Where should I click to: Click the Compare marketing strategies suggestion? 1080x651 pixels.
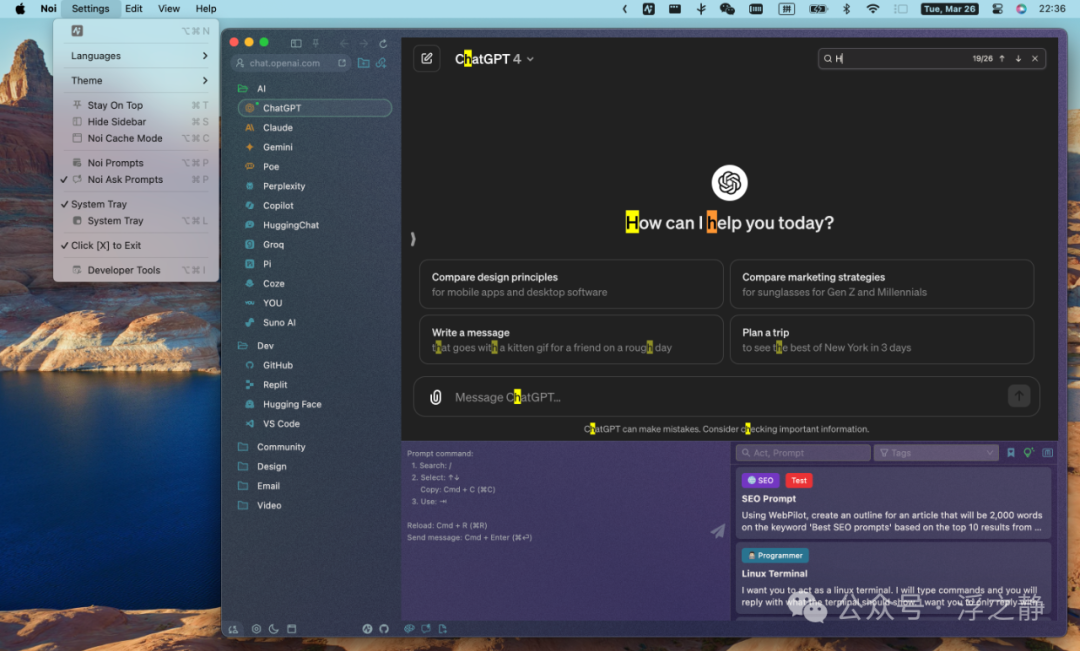tap(882, 284)
